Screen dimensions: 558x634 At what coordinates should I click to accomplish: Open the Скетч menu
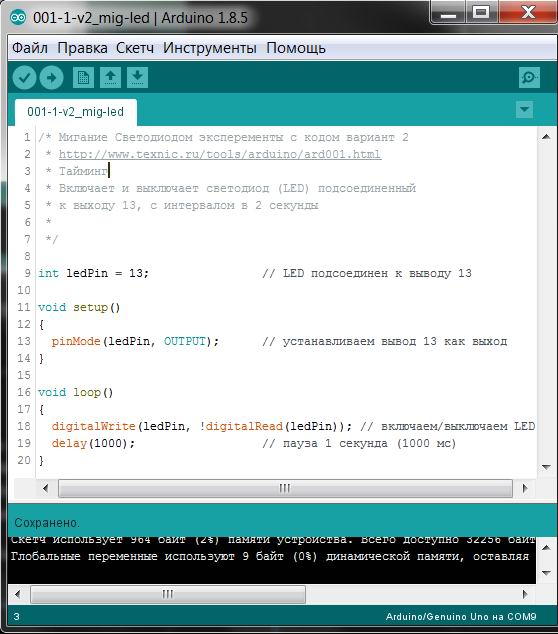135,48
